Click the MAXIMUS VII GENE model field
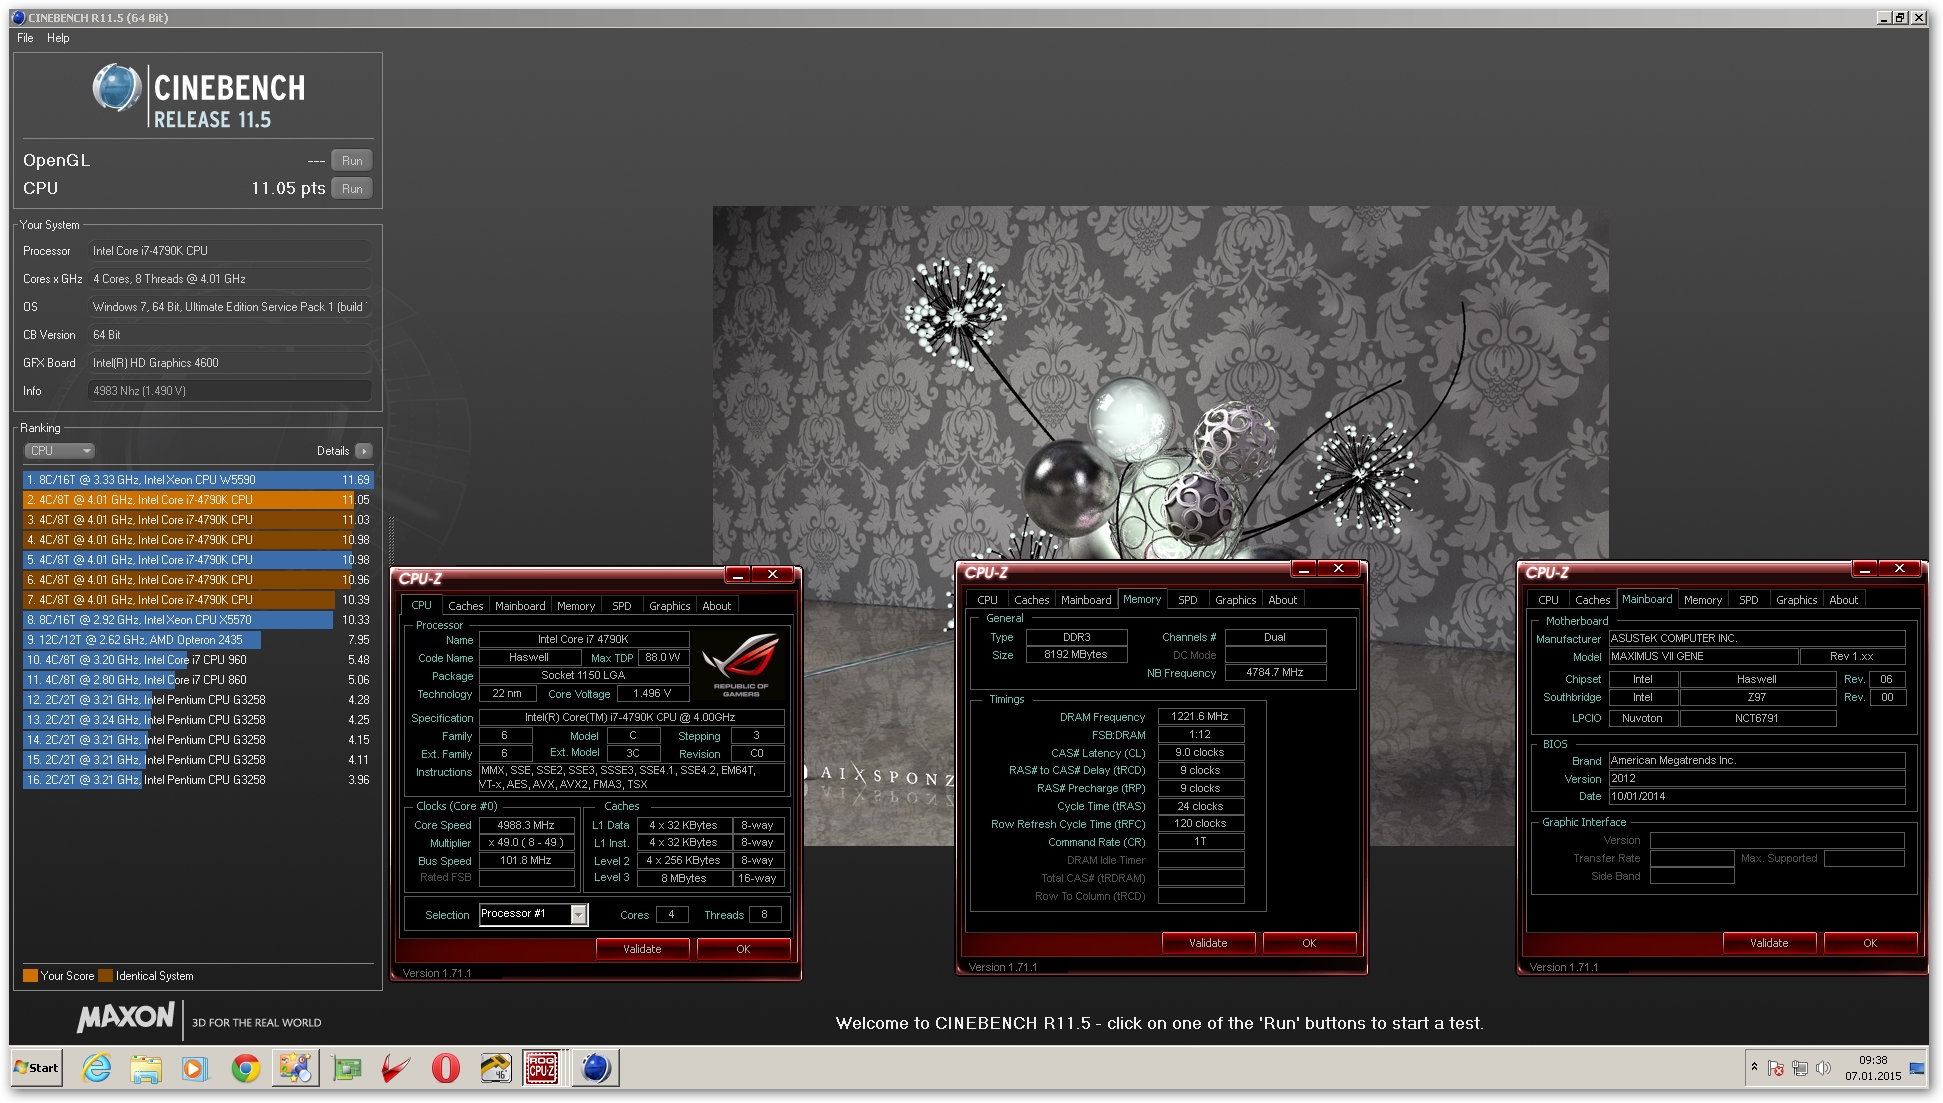1943x1103 pixels. [x=1703, y=656]
